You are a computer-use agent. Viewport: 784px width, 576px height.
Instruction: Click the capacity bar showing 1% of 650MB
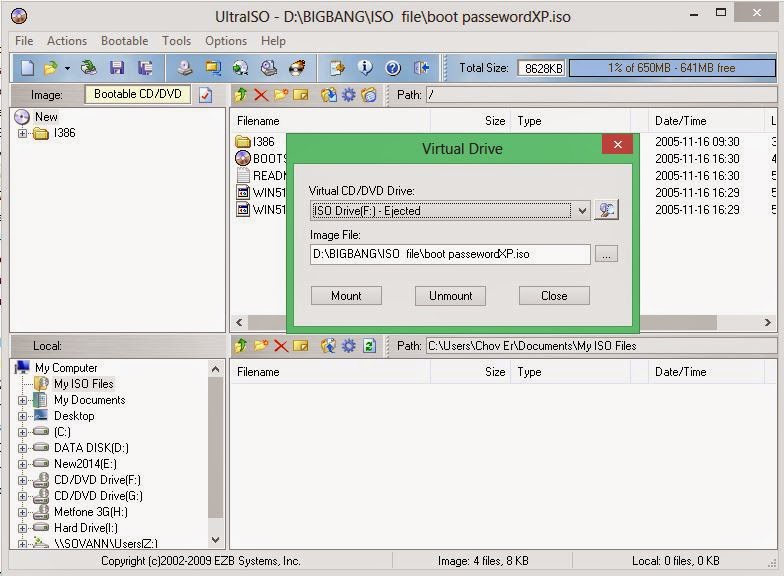point(672,68)
